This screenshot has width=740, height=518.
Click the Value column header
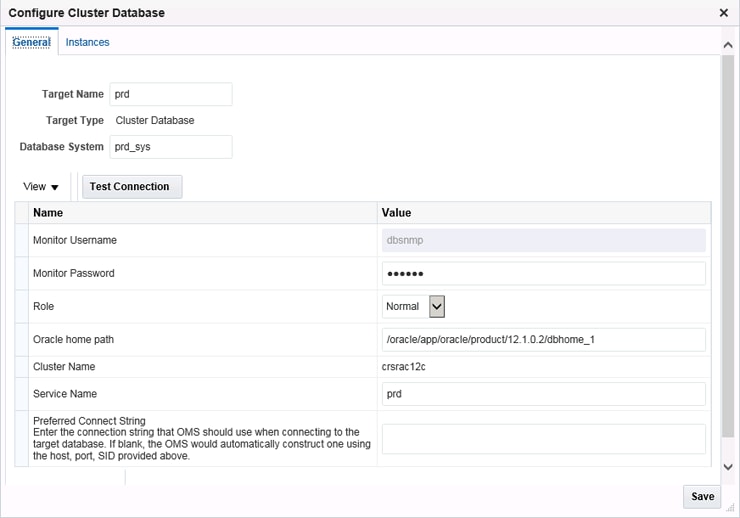396,212
